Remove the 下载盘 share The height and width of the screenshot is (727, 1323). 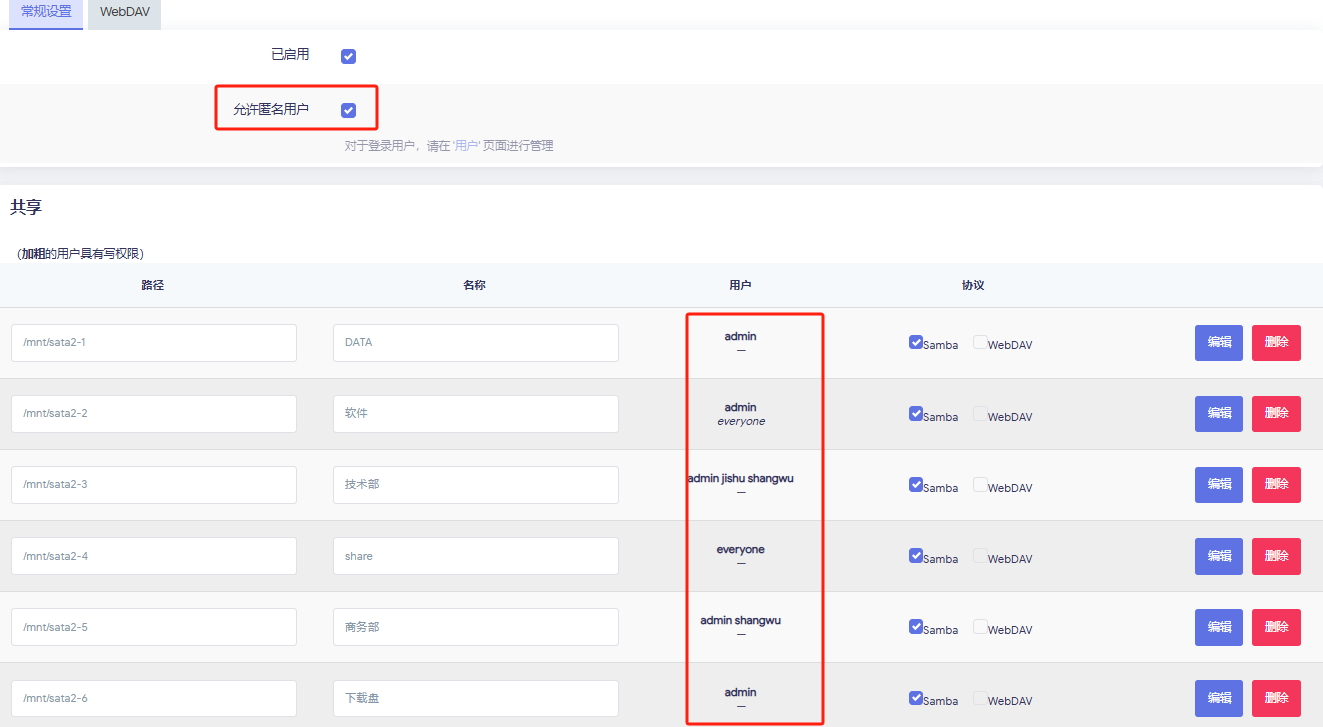pos(1276,698)
